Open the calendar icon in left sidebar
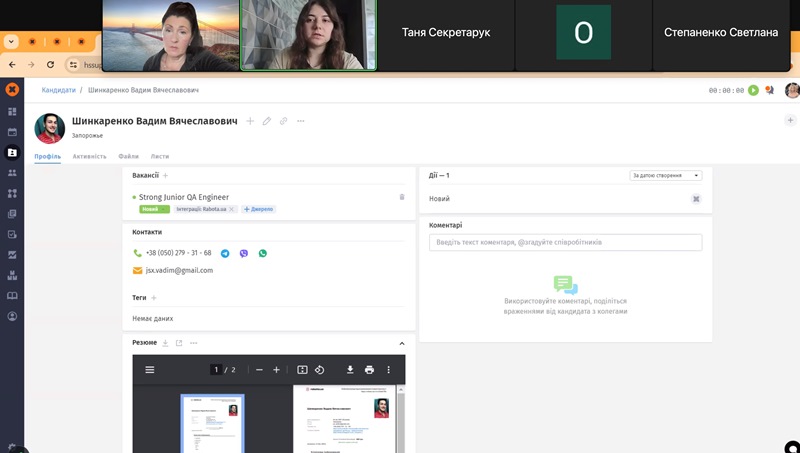 12,131
